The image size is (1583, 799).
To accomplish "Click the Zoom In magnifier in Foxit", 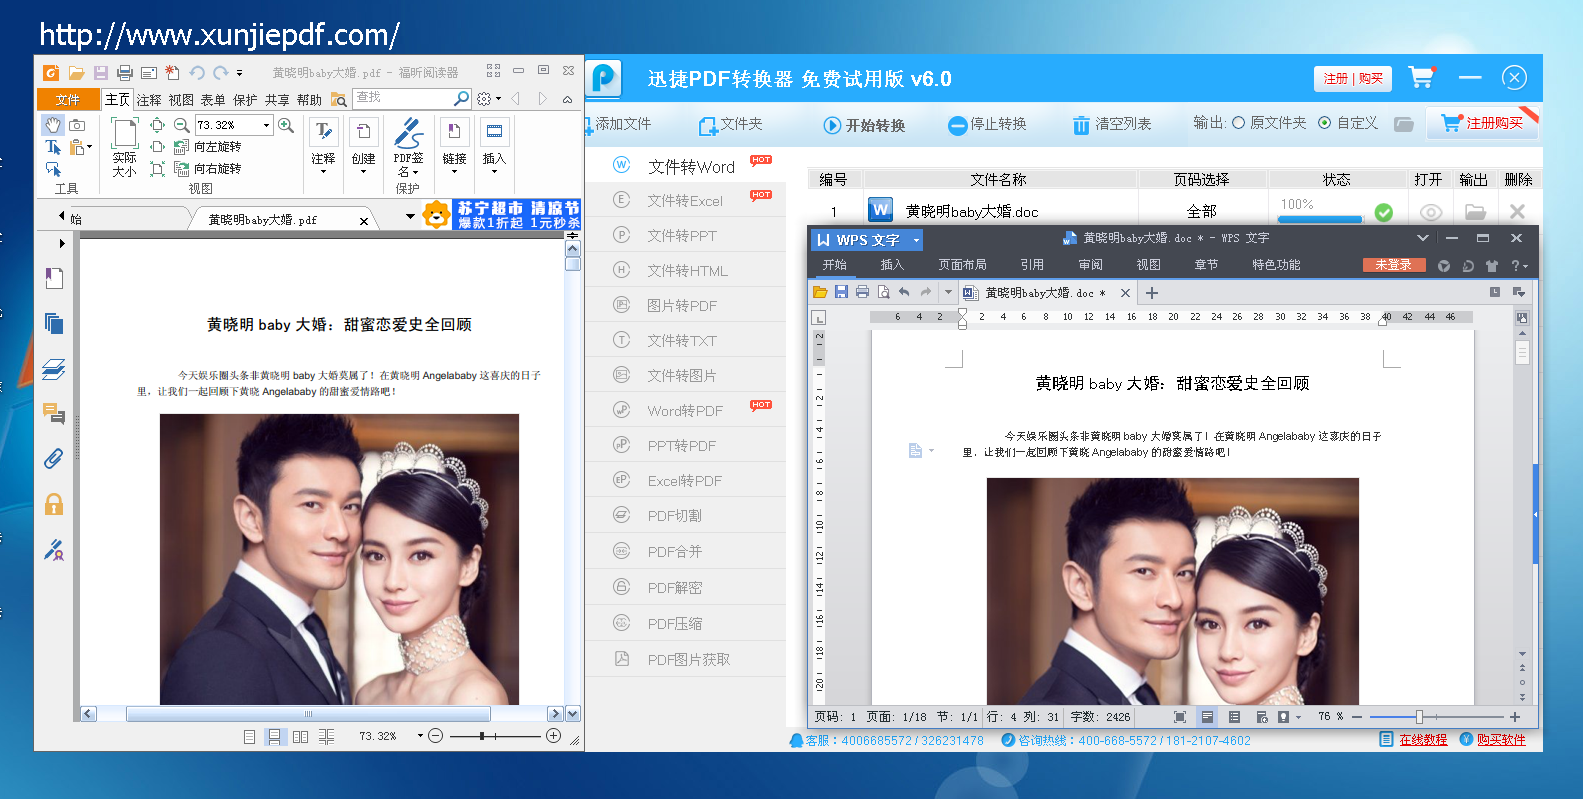I will (286, 125).
